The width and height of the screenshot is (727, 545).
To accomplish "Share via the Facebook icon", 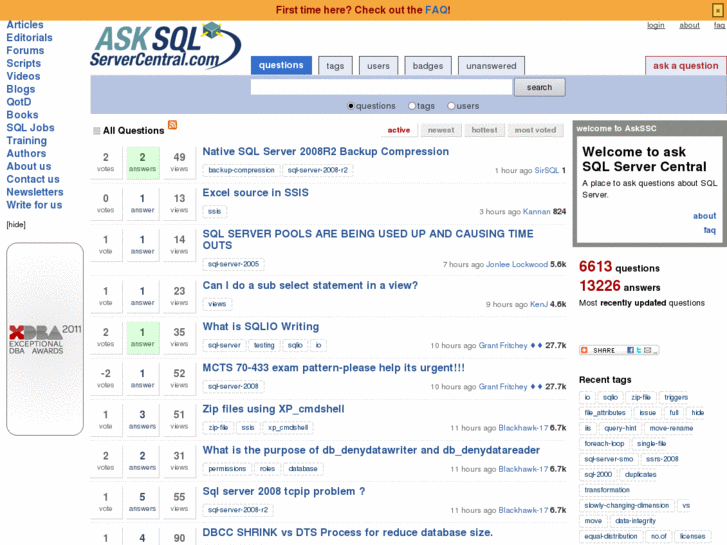I will (631, 350).
